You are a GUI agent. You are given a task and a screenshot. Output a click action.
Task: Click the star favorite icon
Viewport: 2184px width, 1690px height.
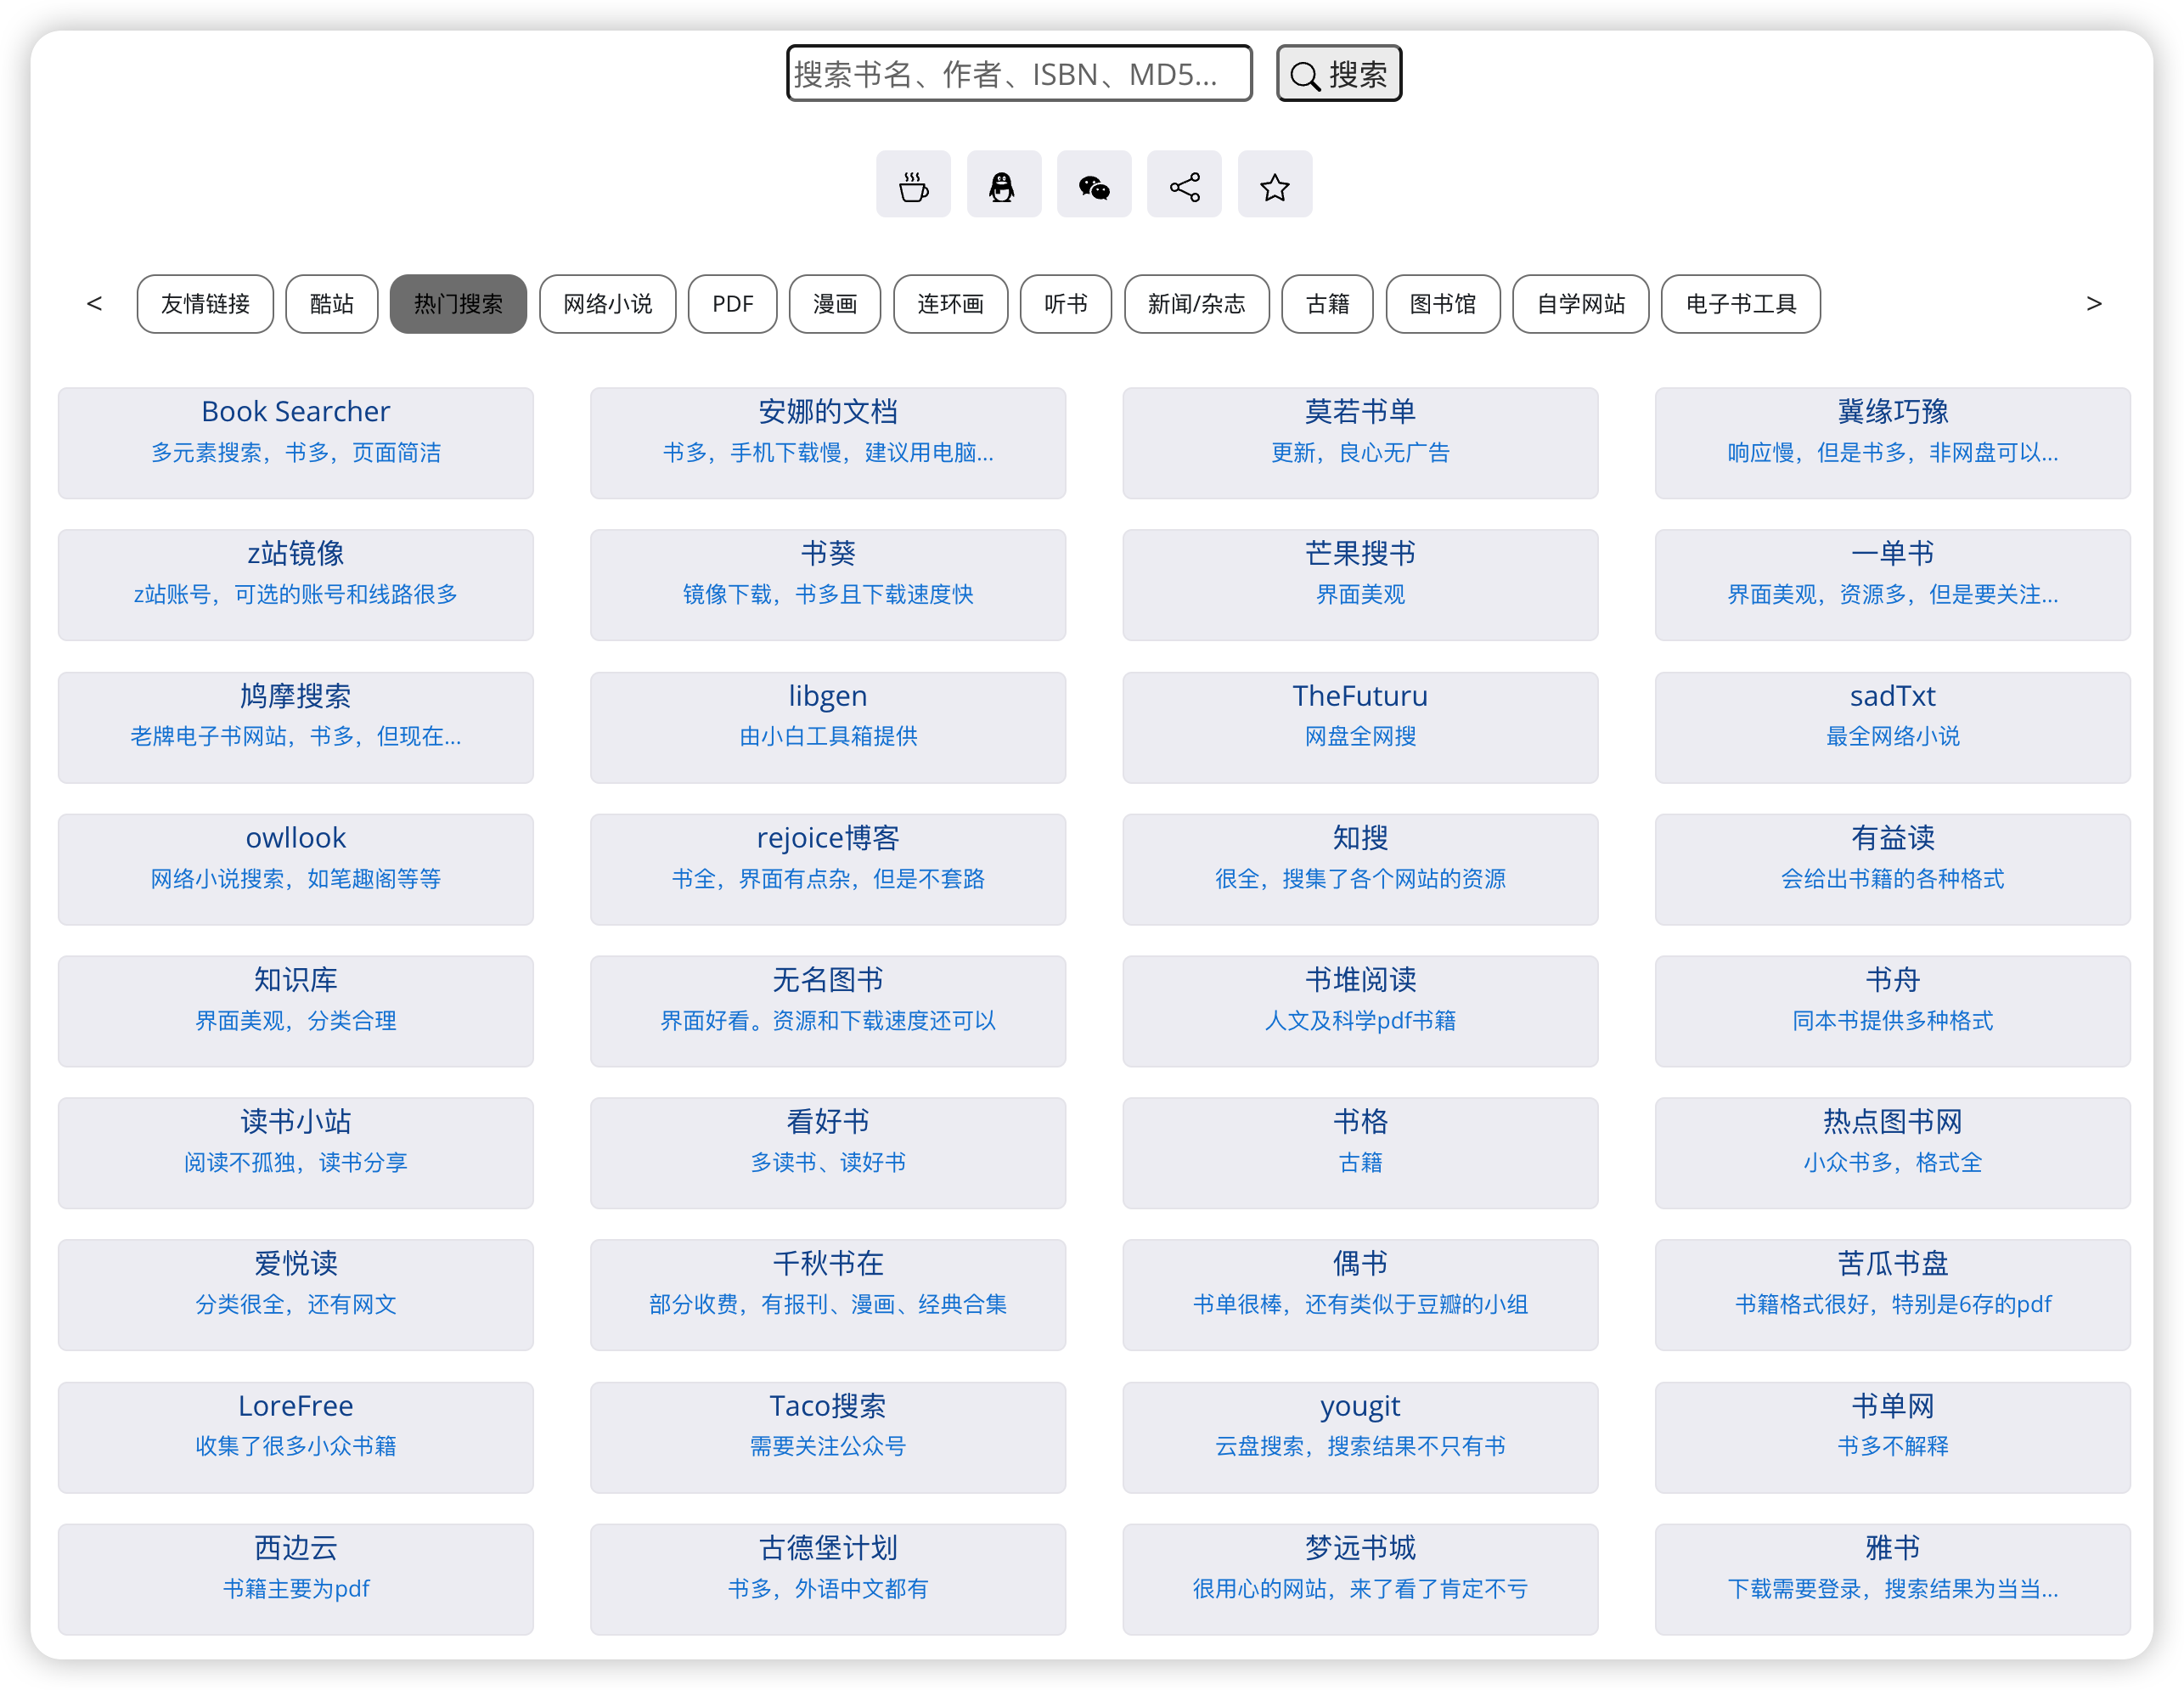click(1275, 185)
